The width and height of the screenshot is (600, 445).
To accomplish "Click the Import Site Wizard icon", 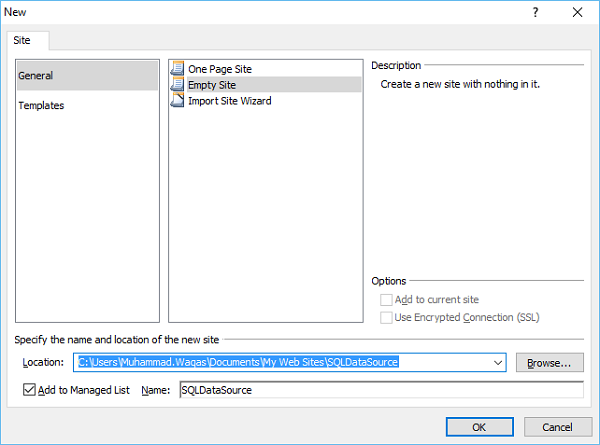I will pos(178,101).
